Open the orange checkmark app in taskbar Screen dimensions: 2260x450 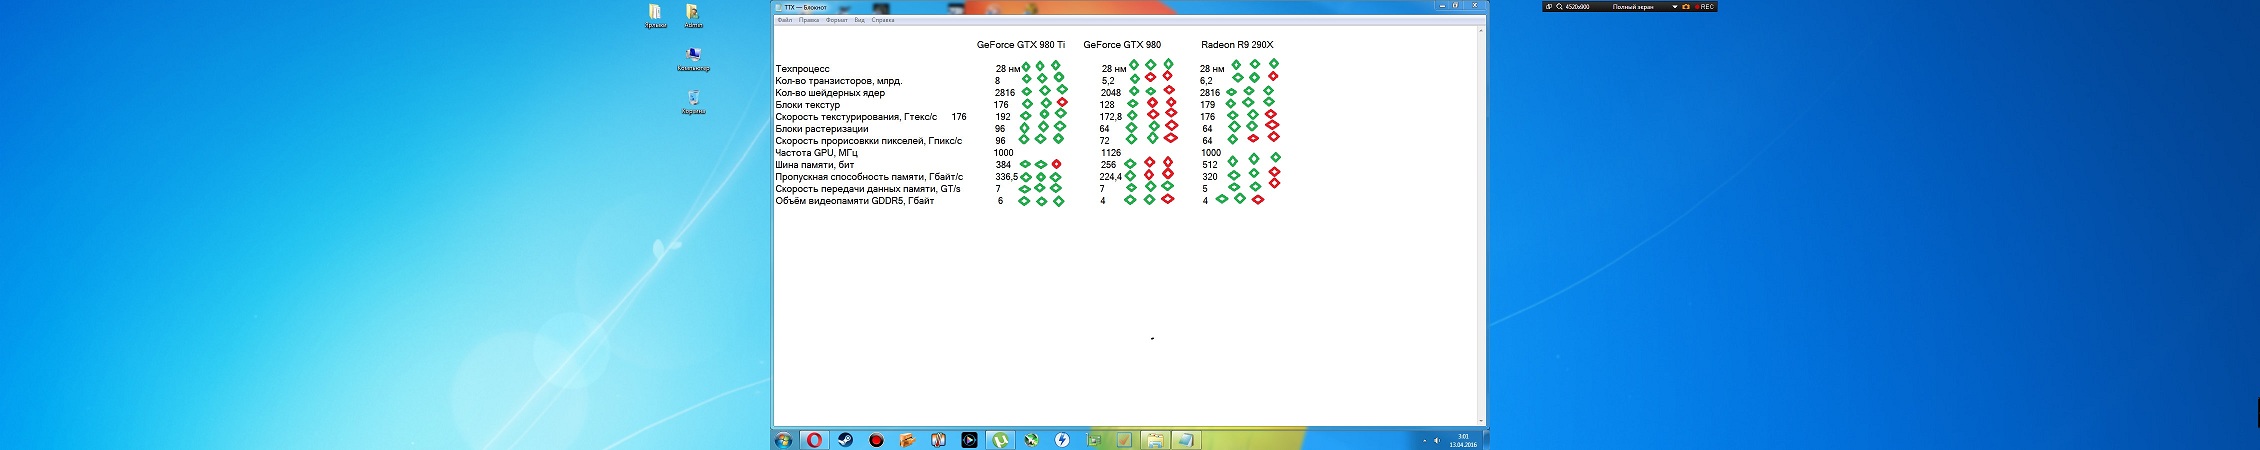tap(1124, 440)
